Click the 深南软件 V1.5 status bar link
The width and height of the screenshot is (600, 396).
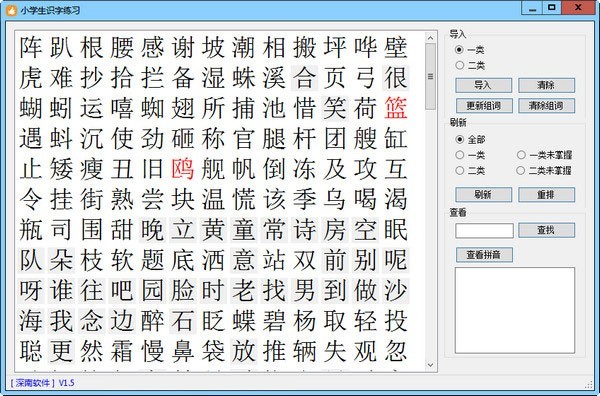point(42,383)
